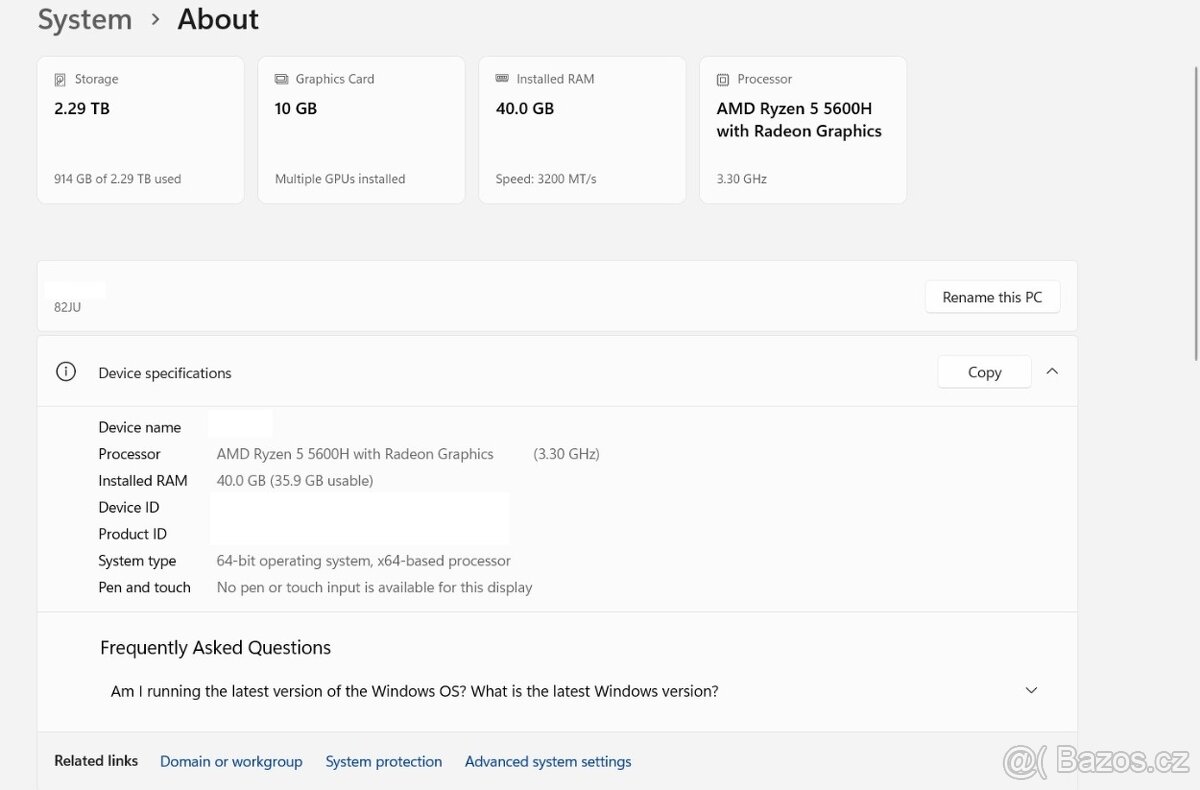The width and height of the screenshot is (1200, 790).
Task: Click the Installed RAM icon
Action: point(502,79)
